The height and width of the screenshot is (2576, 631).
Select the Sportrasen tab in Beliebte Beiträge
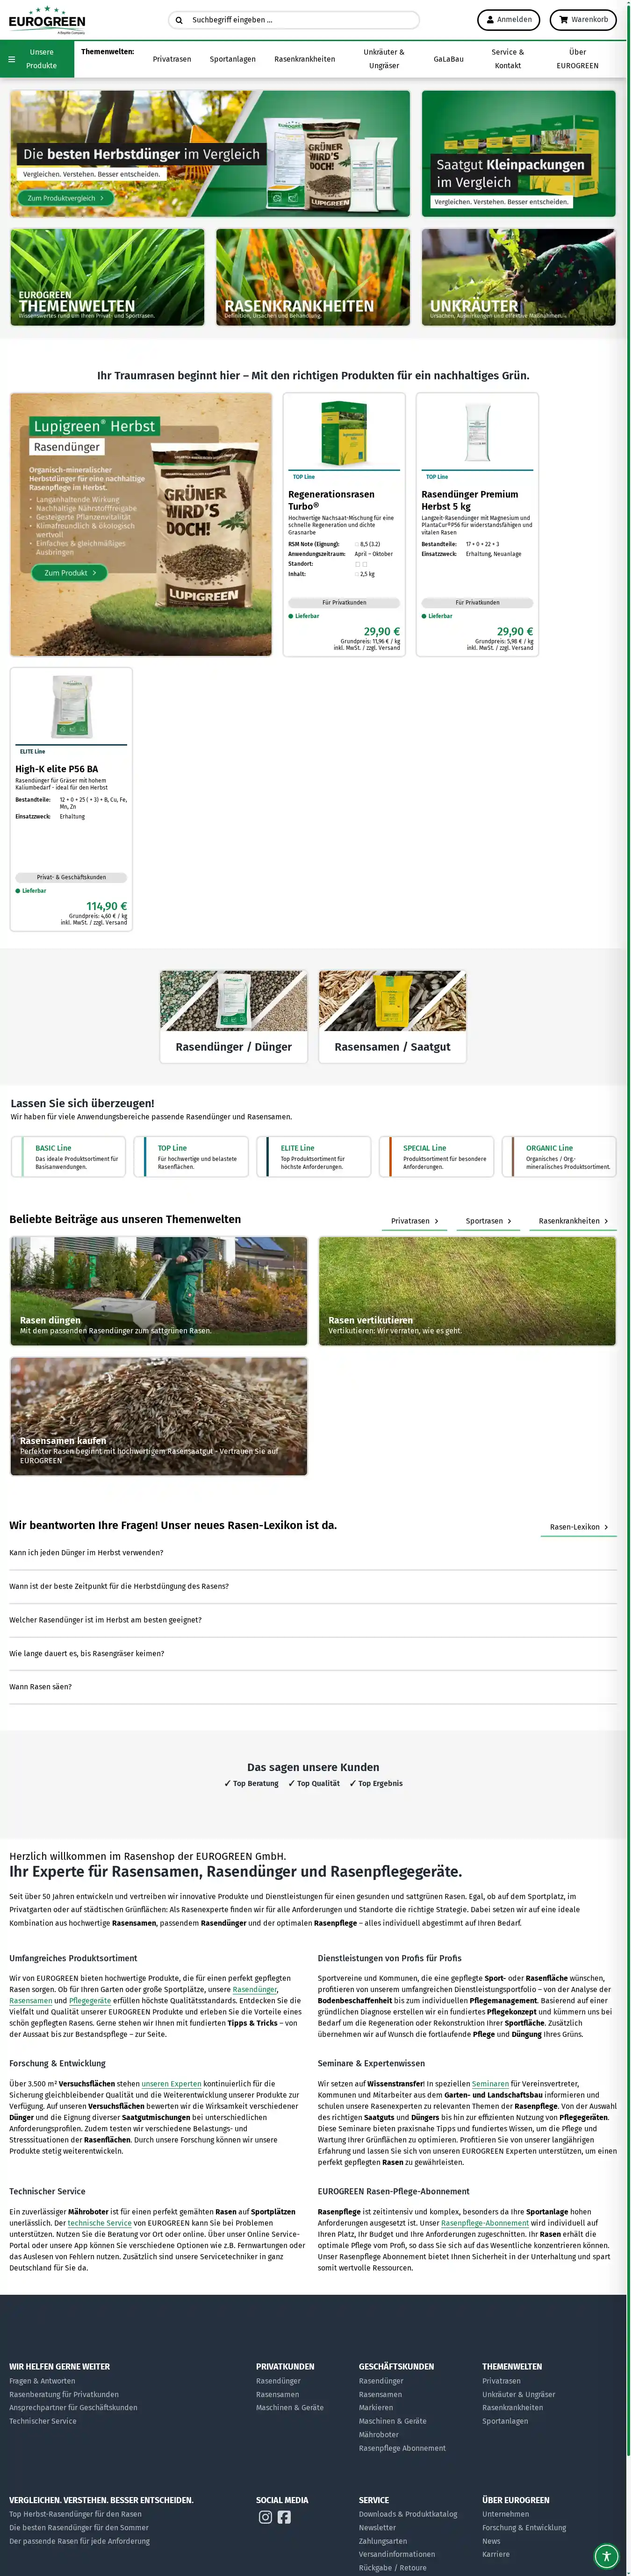coord(488,1221)
